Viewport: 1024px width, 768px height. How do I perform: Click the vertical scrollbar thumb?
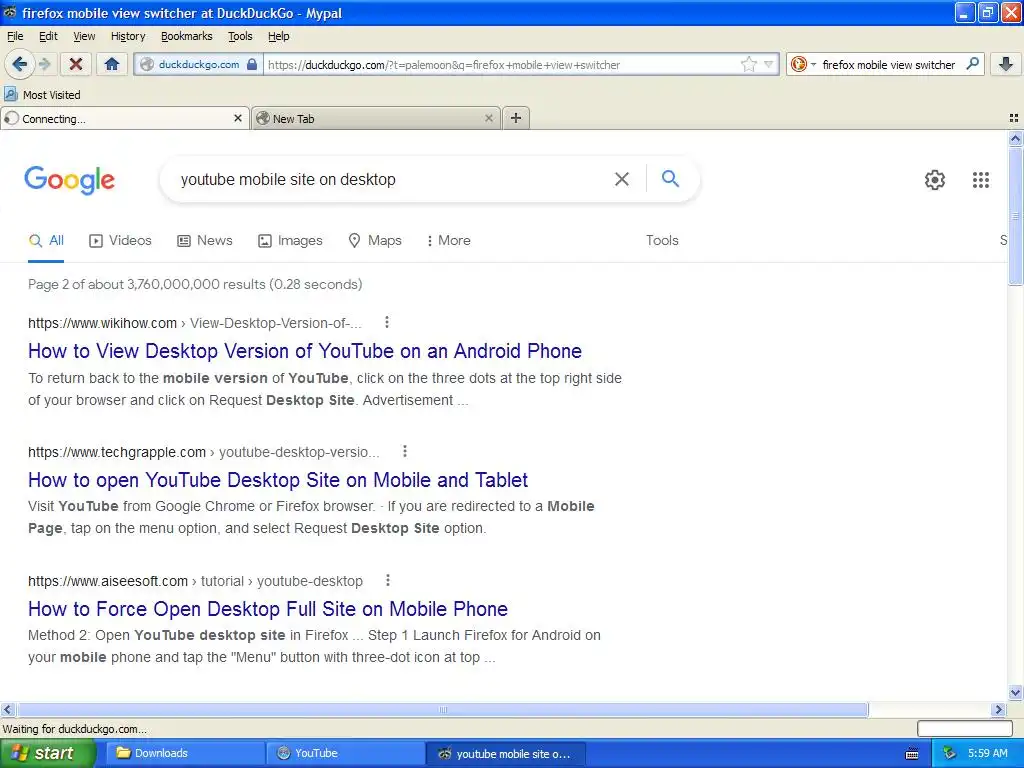pos(1015,217)
